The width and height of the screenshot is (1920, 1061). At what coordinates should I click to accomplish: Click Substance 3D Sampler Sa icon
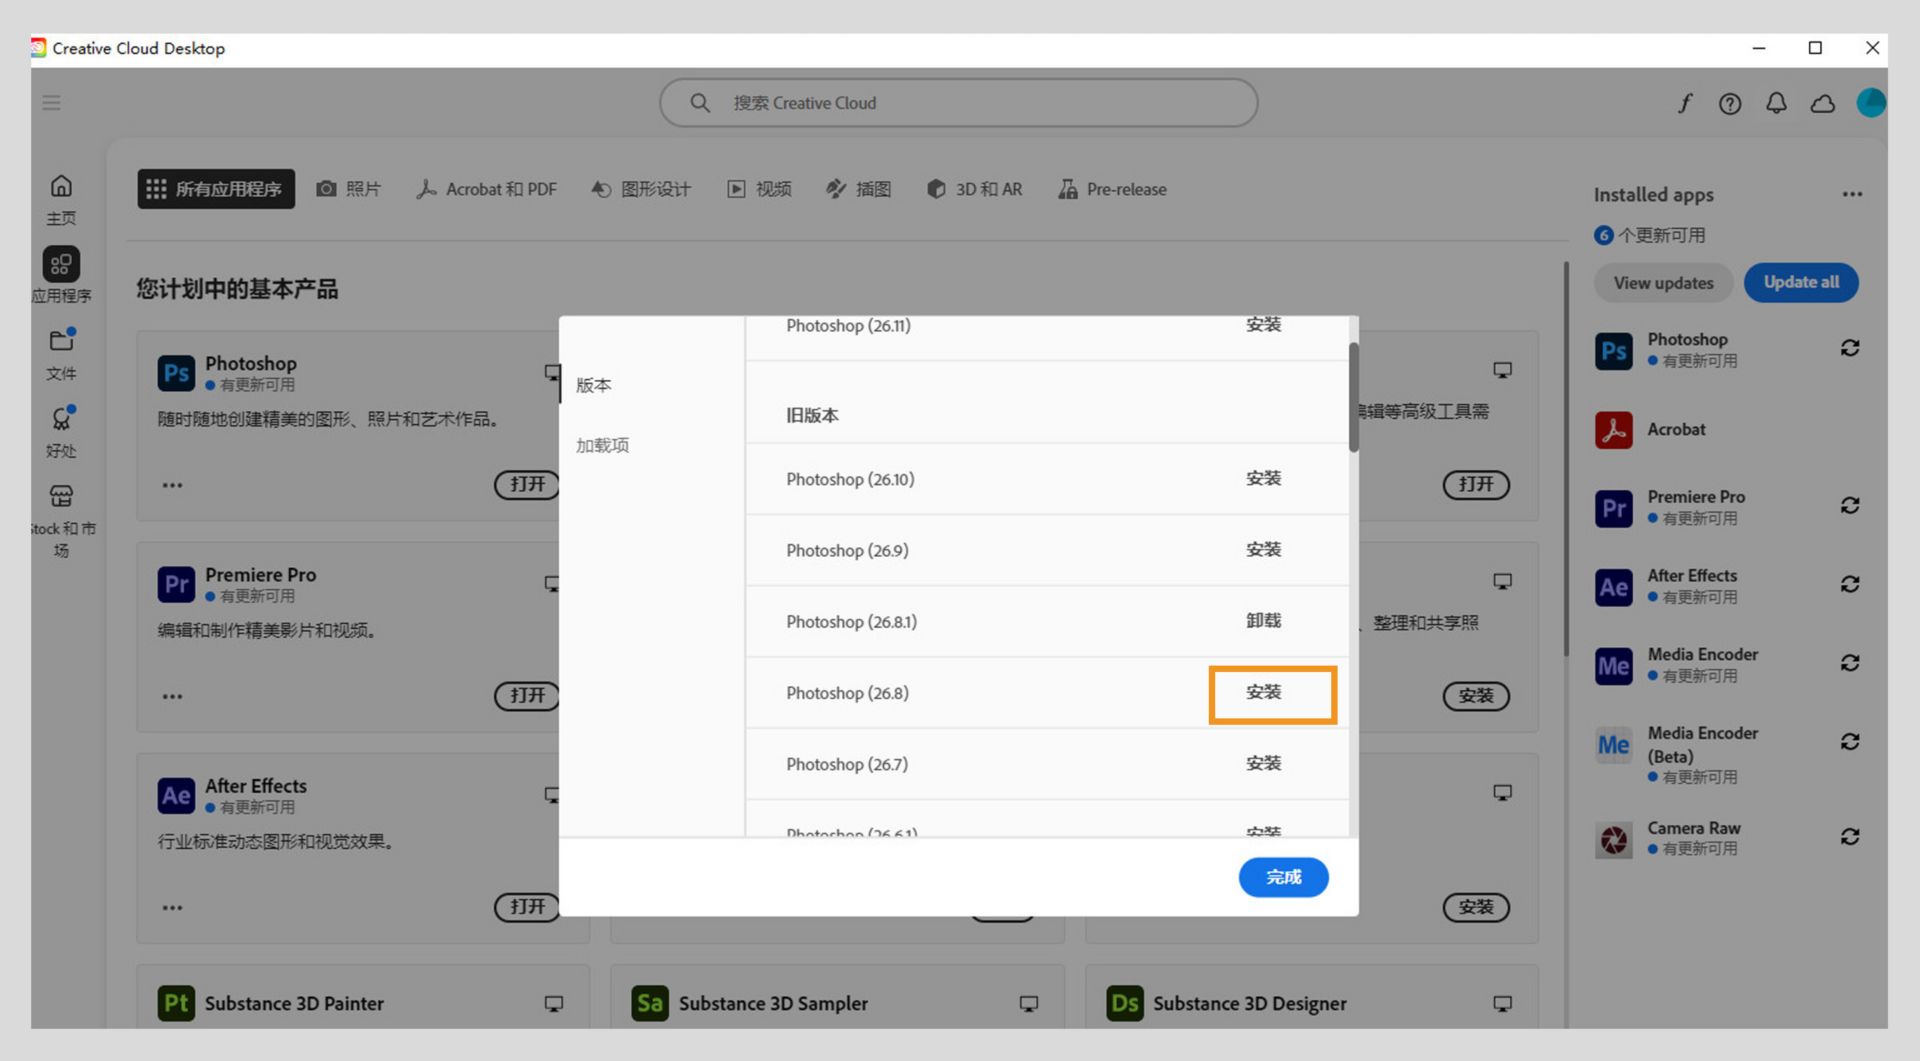tap(650, 1003)
